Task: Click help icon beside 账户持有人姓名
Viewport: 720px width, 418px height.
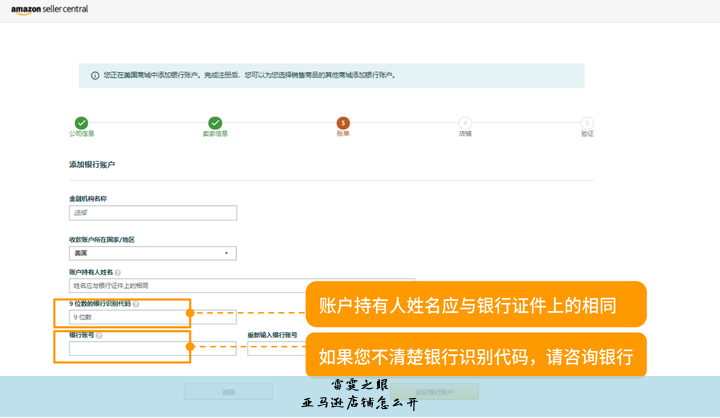Action: point(118,272)
